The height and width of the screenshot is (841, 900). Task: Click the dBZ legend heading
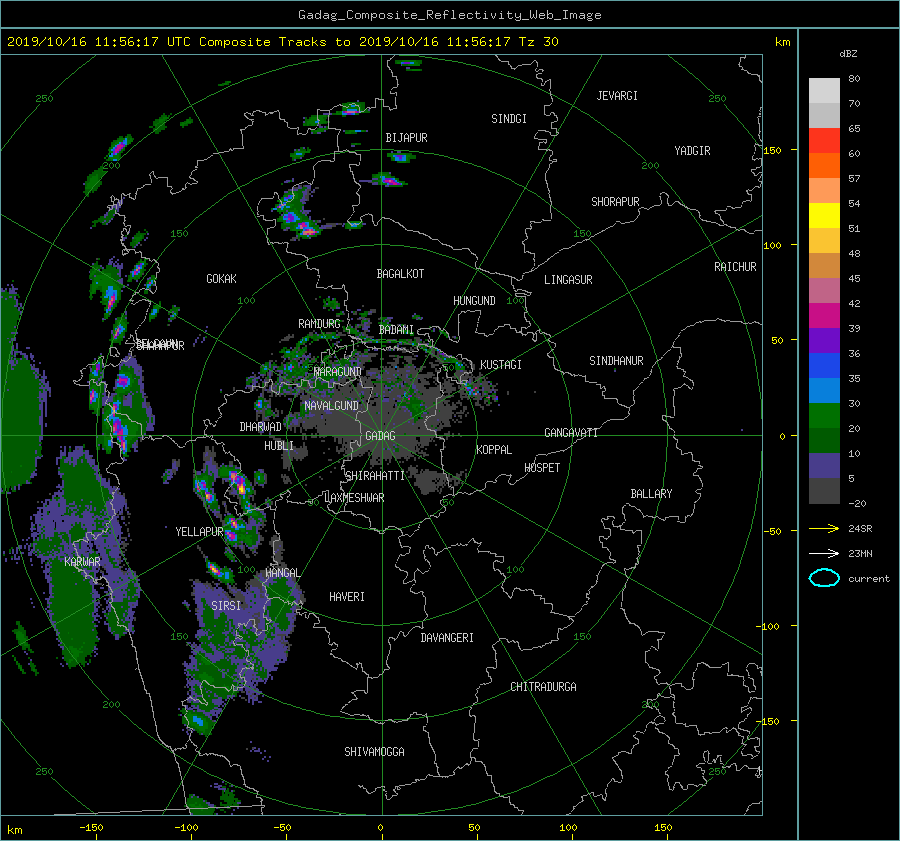pyautogui.click(x=848, y=54)
